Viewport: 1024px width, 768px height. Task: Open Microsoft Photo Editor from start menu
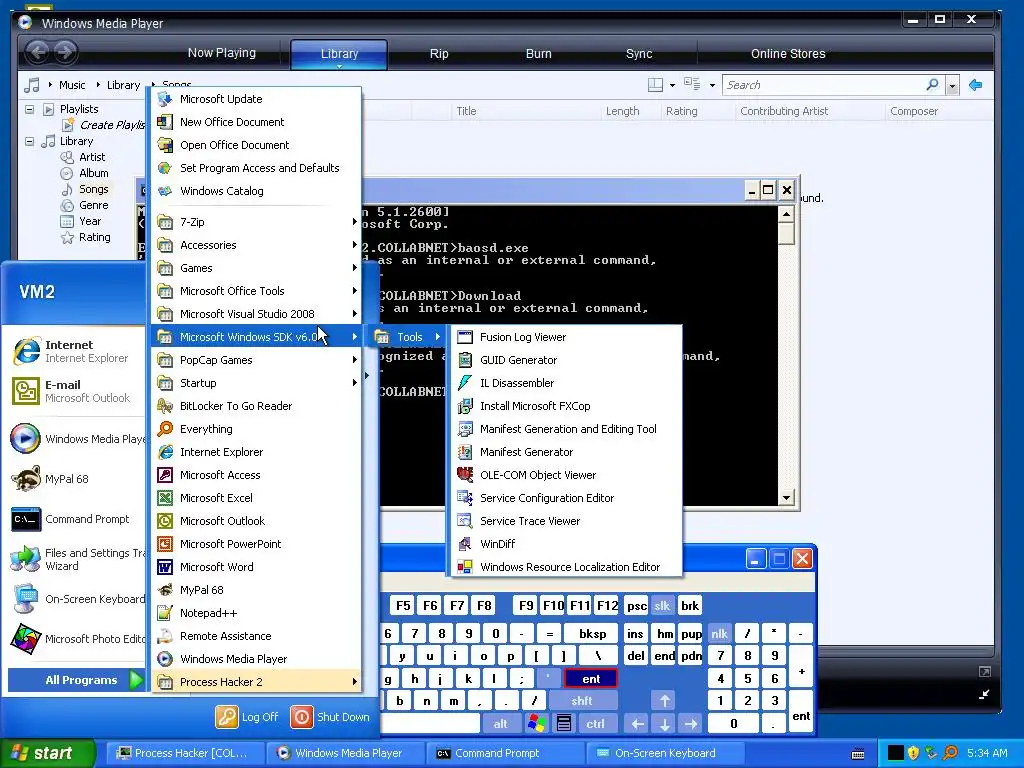click(77, 639)
